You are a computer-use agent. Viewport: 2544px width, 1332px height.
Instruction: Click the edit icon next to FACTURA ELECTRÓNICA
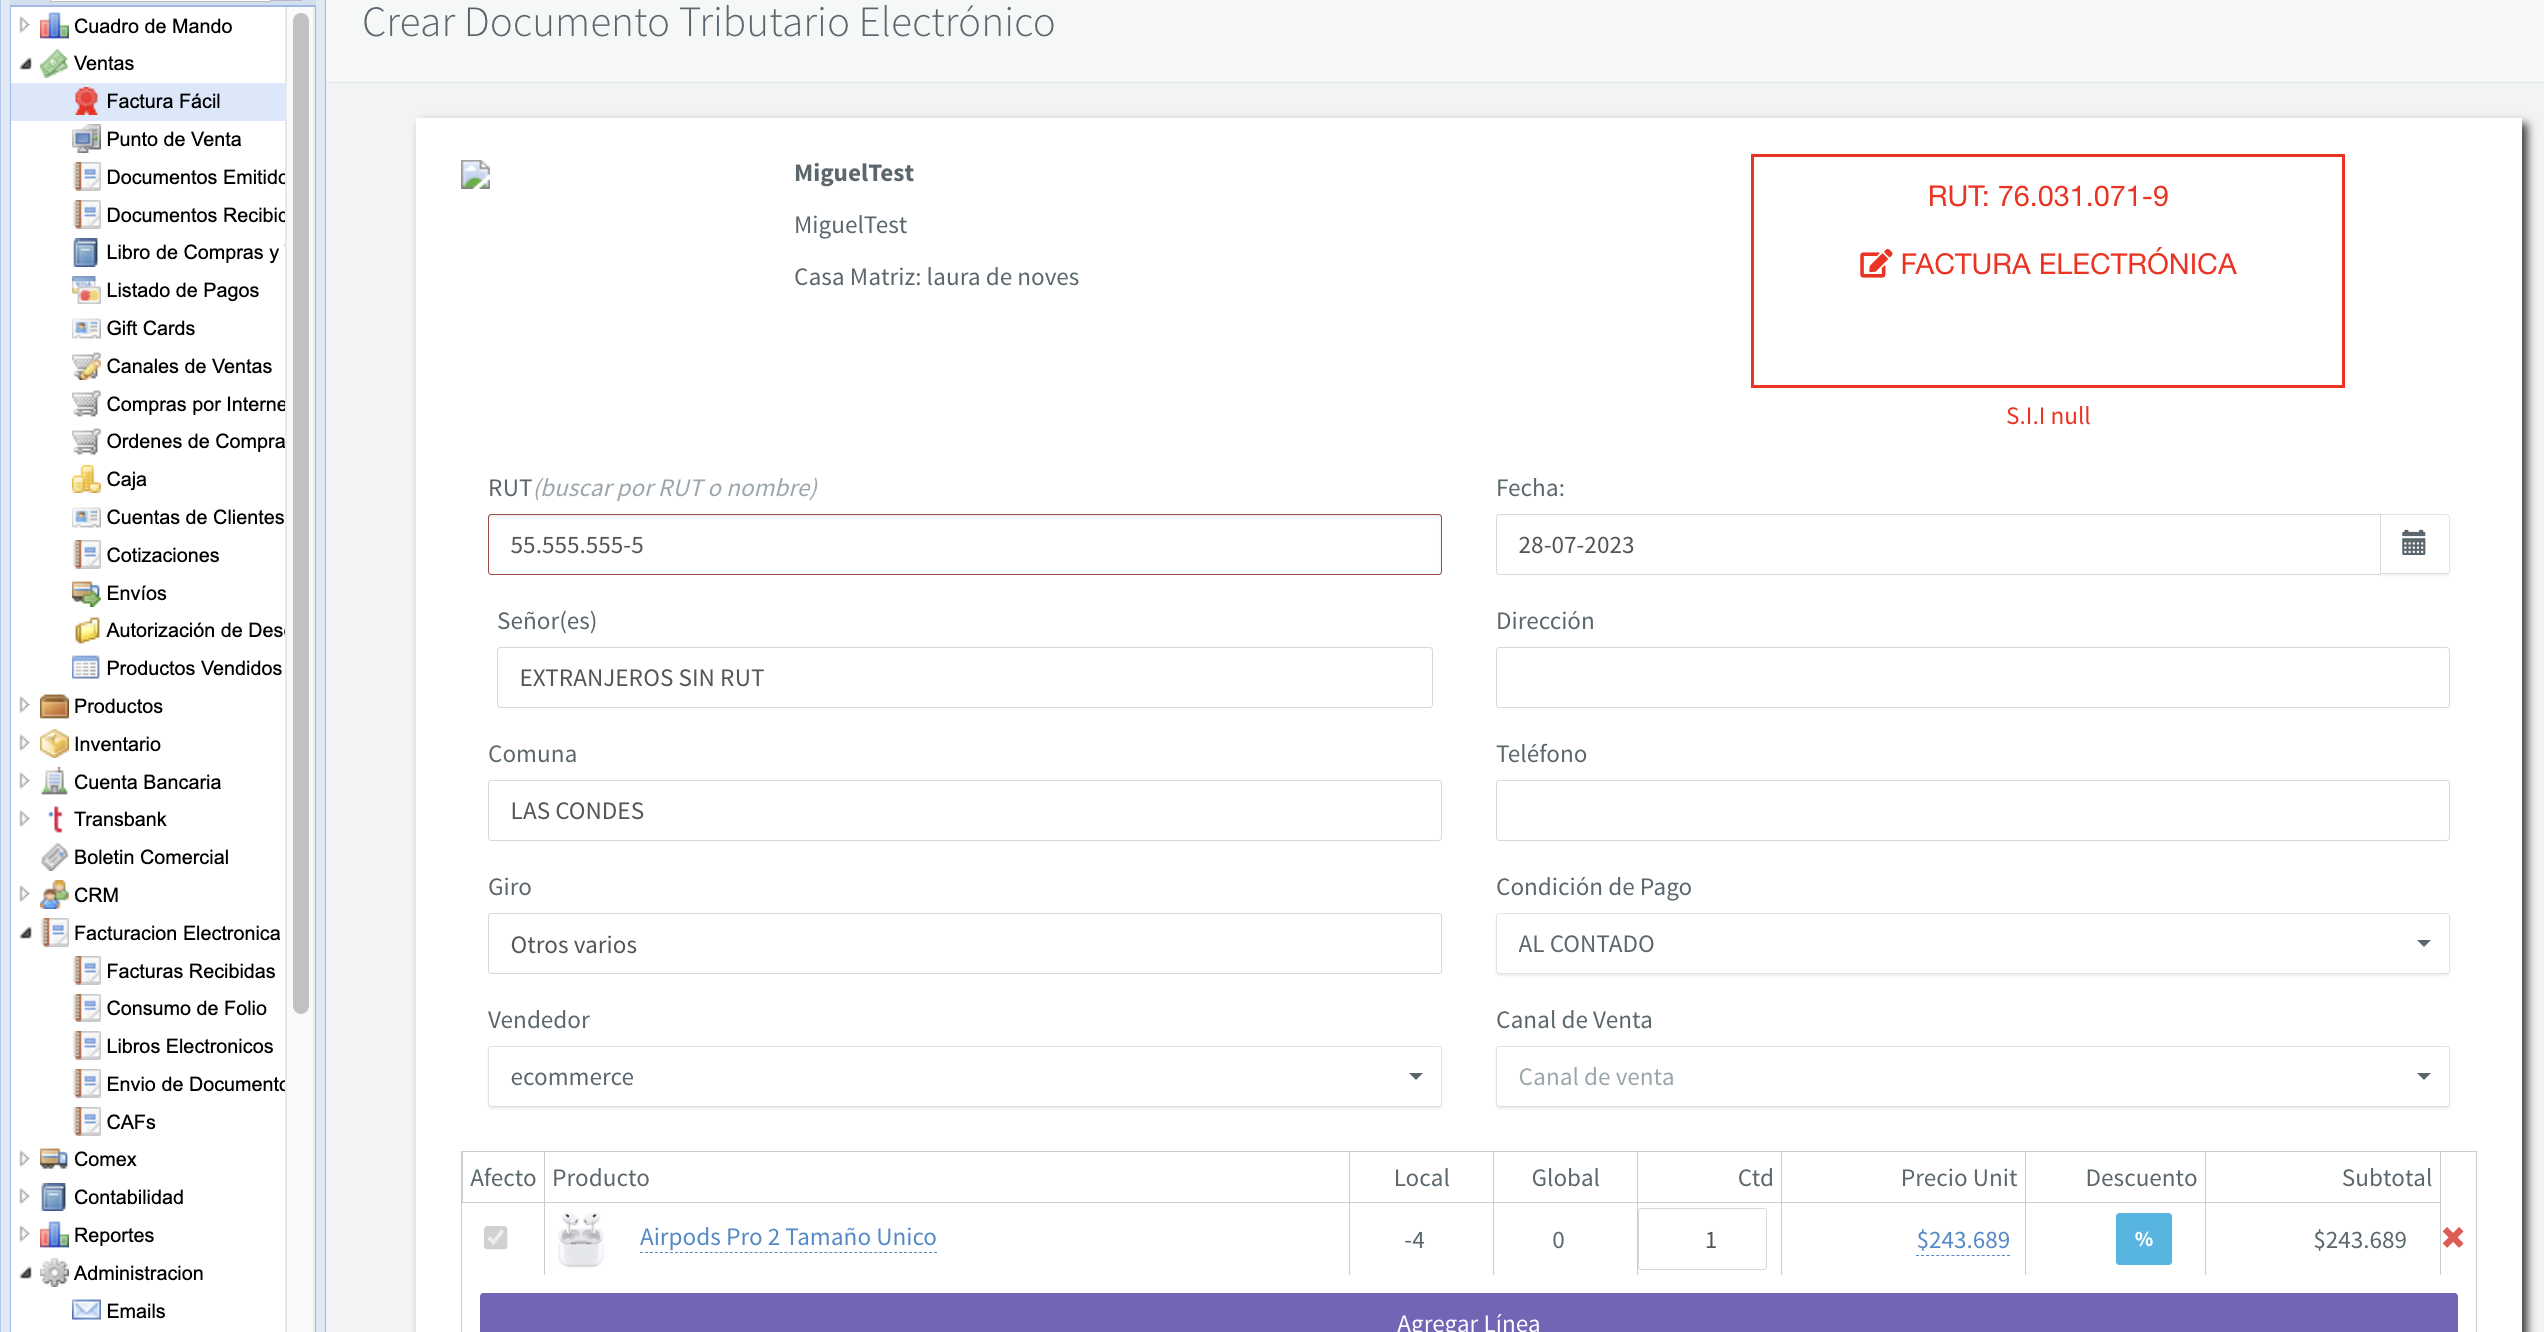pos(1874,264)
